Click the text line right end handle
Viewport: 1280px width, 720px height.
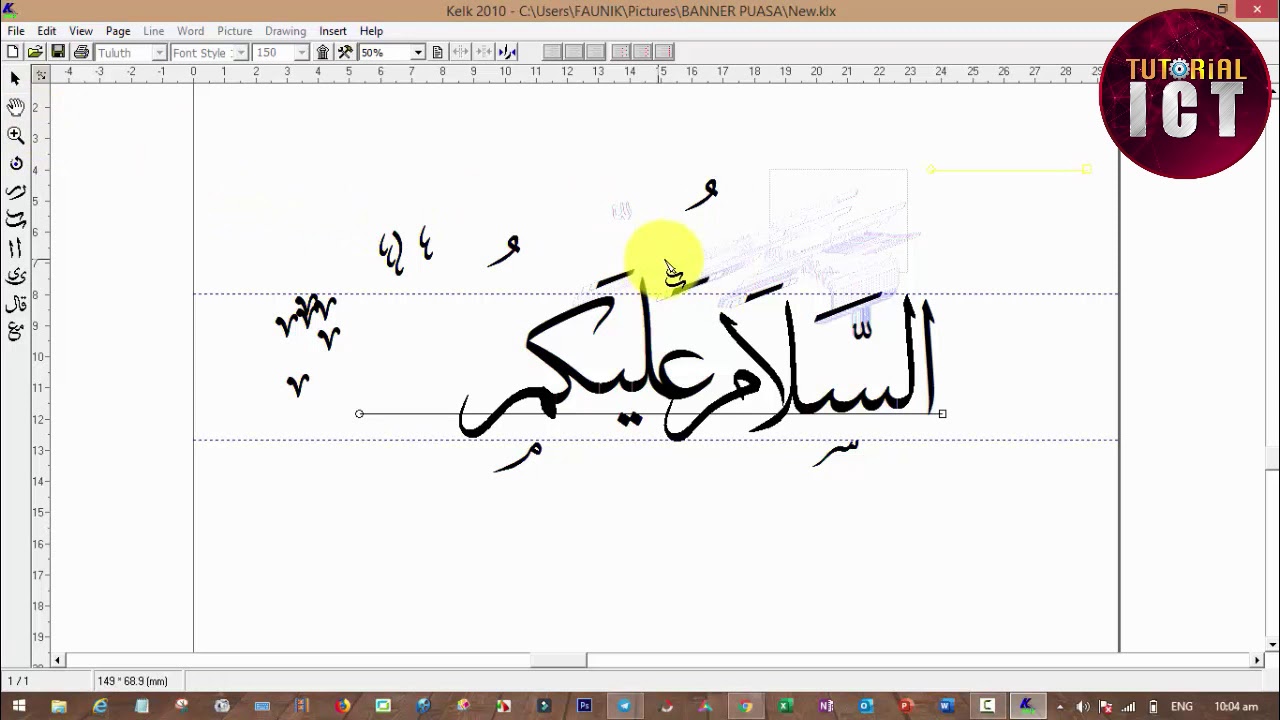[942, 413]
